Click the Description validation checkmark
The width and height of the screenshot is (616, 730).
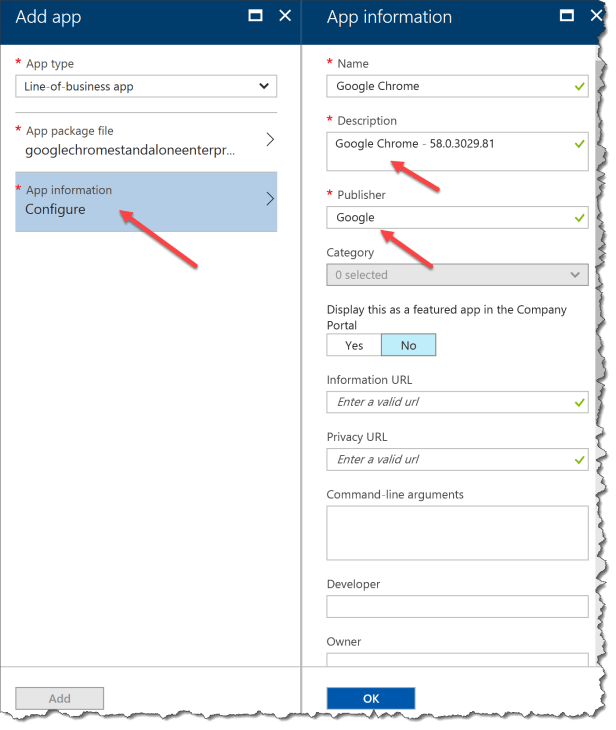coord(579,144)
